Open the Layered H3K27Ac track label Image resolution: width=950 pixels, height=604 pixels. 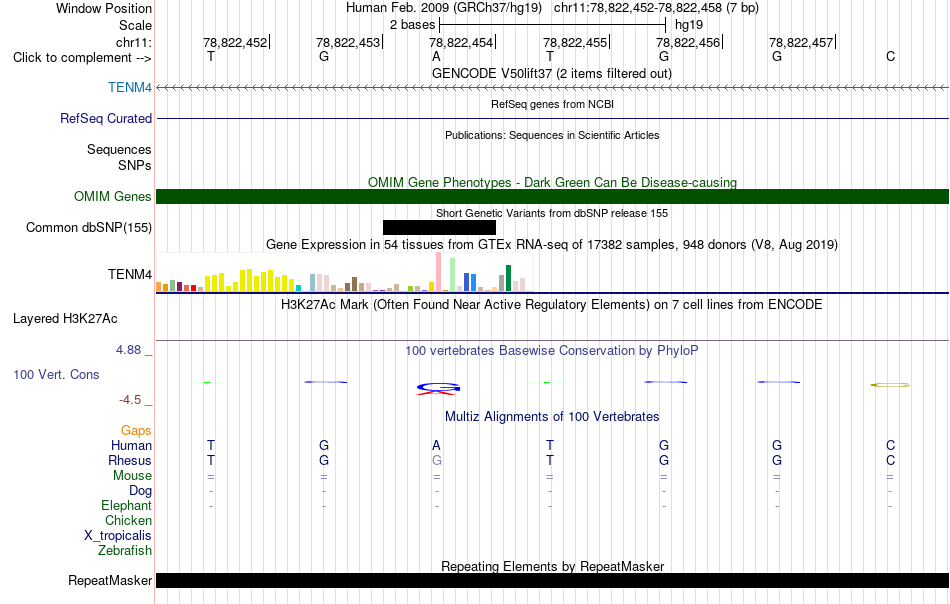point(65,319)
